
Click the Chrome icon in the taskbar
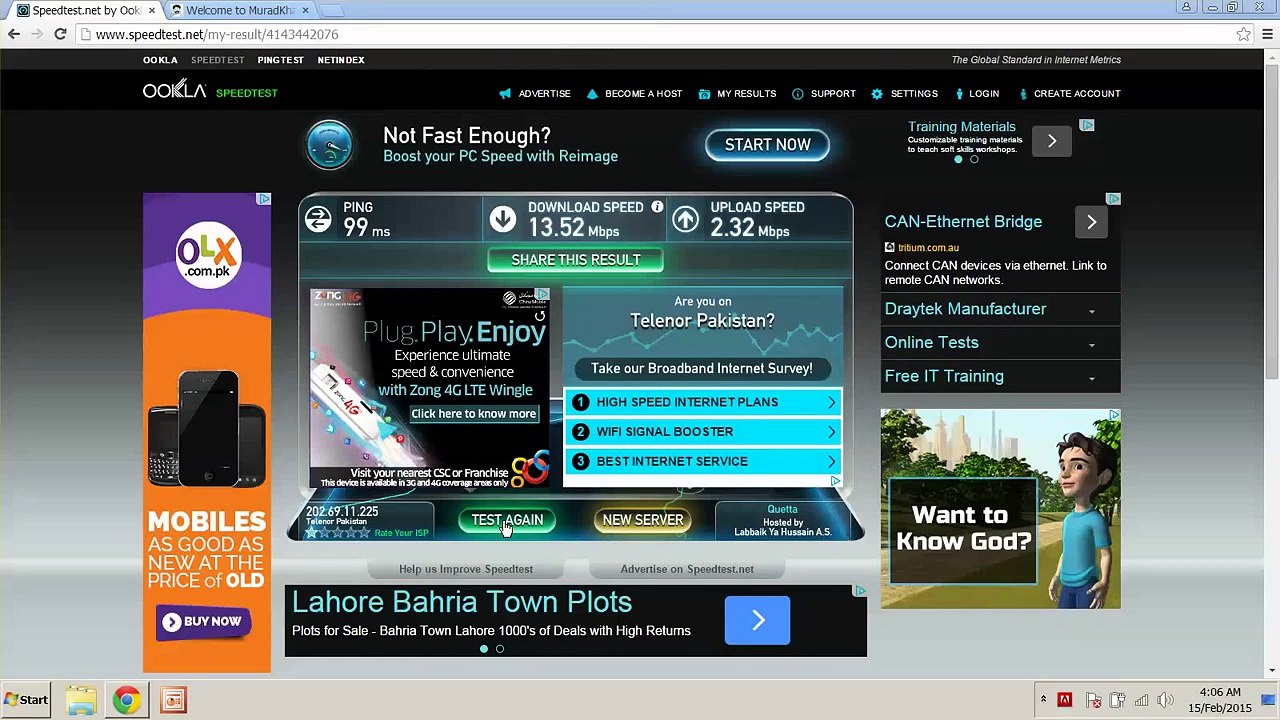[127, 700]
